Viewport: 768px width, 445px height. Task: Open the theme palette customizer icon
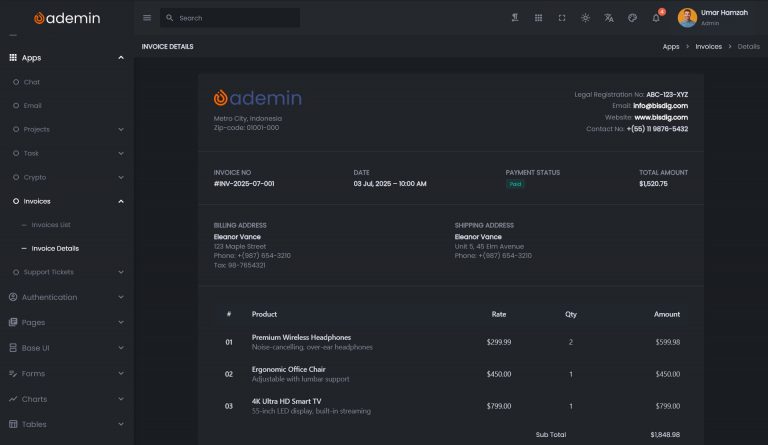[x=632, y=18]
